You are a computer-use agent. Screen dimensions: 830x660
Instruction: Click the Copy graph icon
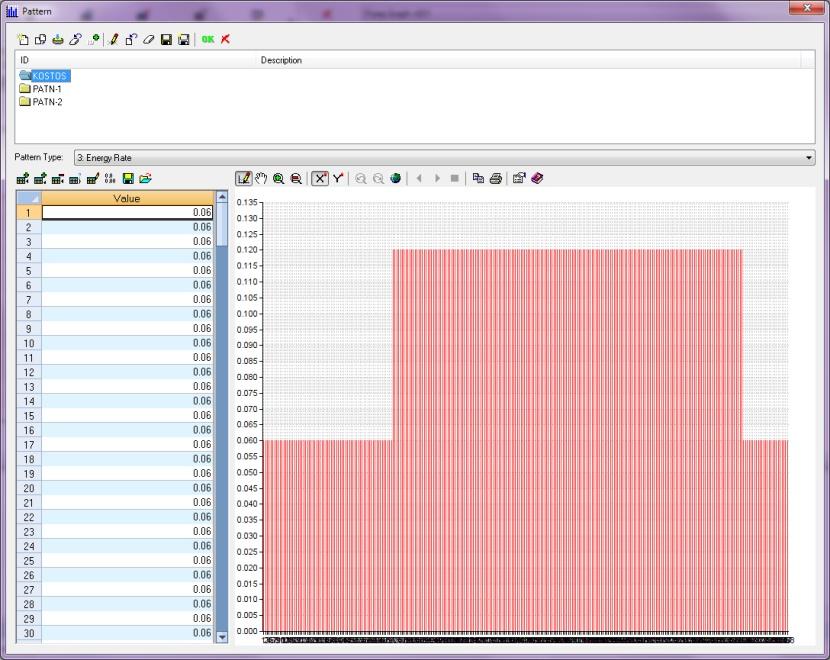[478, 178]
